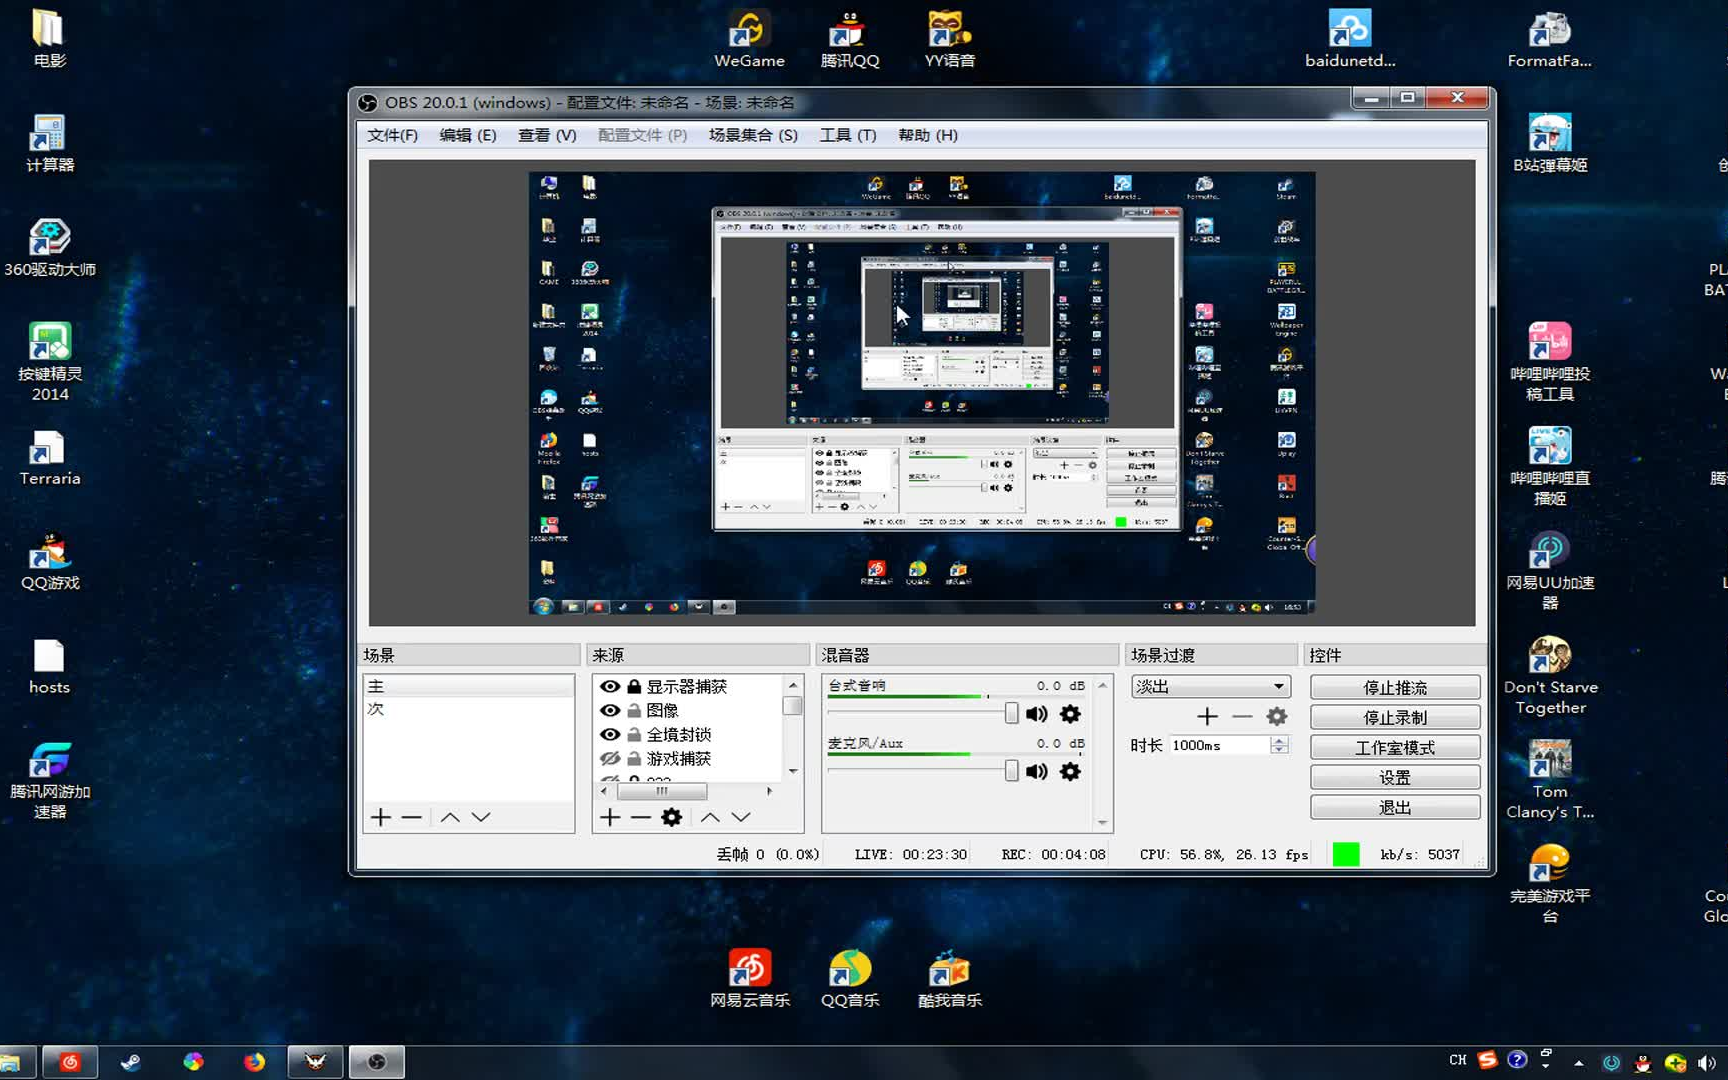Click the 时长 1000ms input field
The width and height of the screenshot is (1728, 1080).
(1219, 745)
